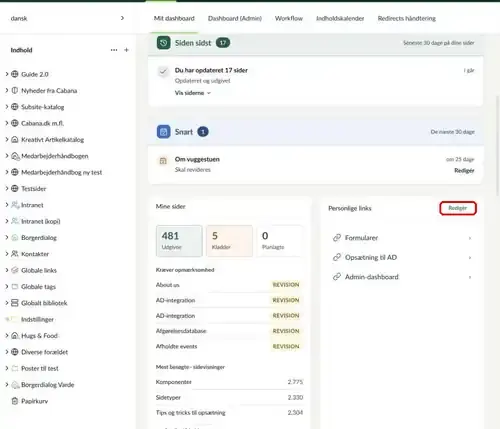Viewport: 500px width, 429px height.
Task: Click the icon beside Nyheder fra Cabana
Action: [15, 90]
